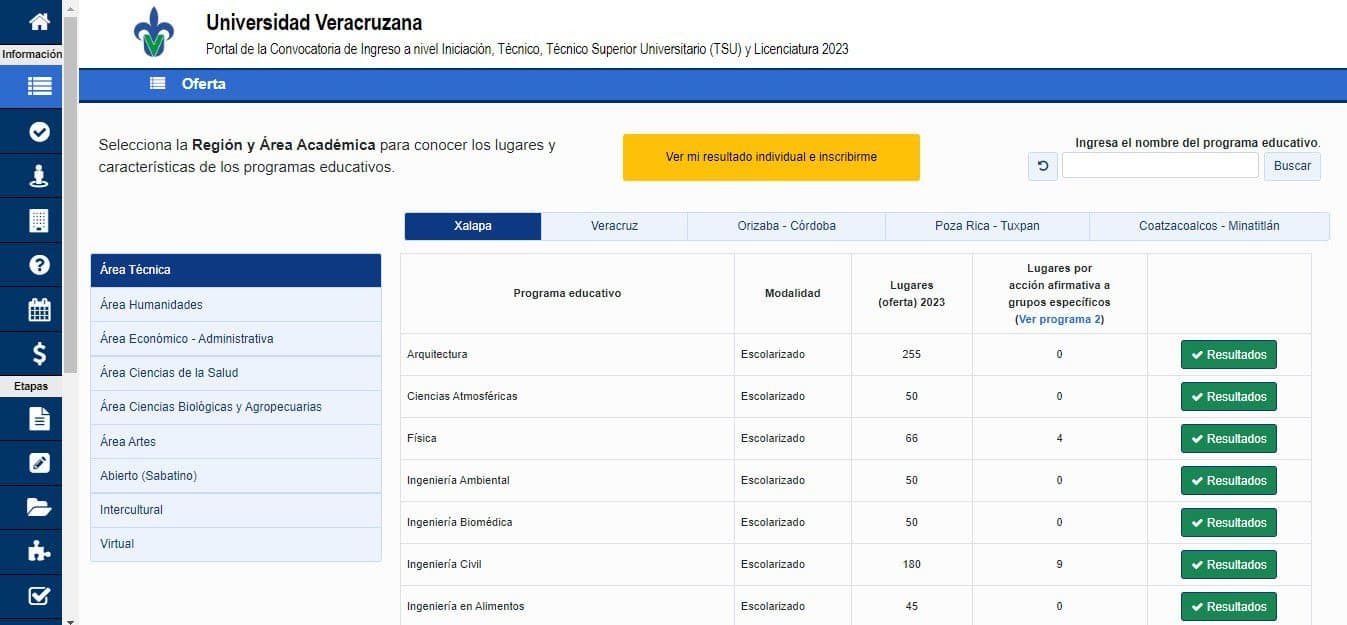Open the Ver programa 2 link
1347x625 pixels.
tap(1060, 320)
